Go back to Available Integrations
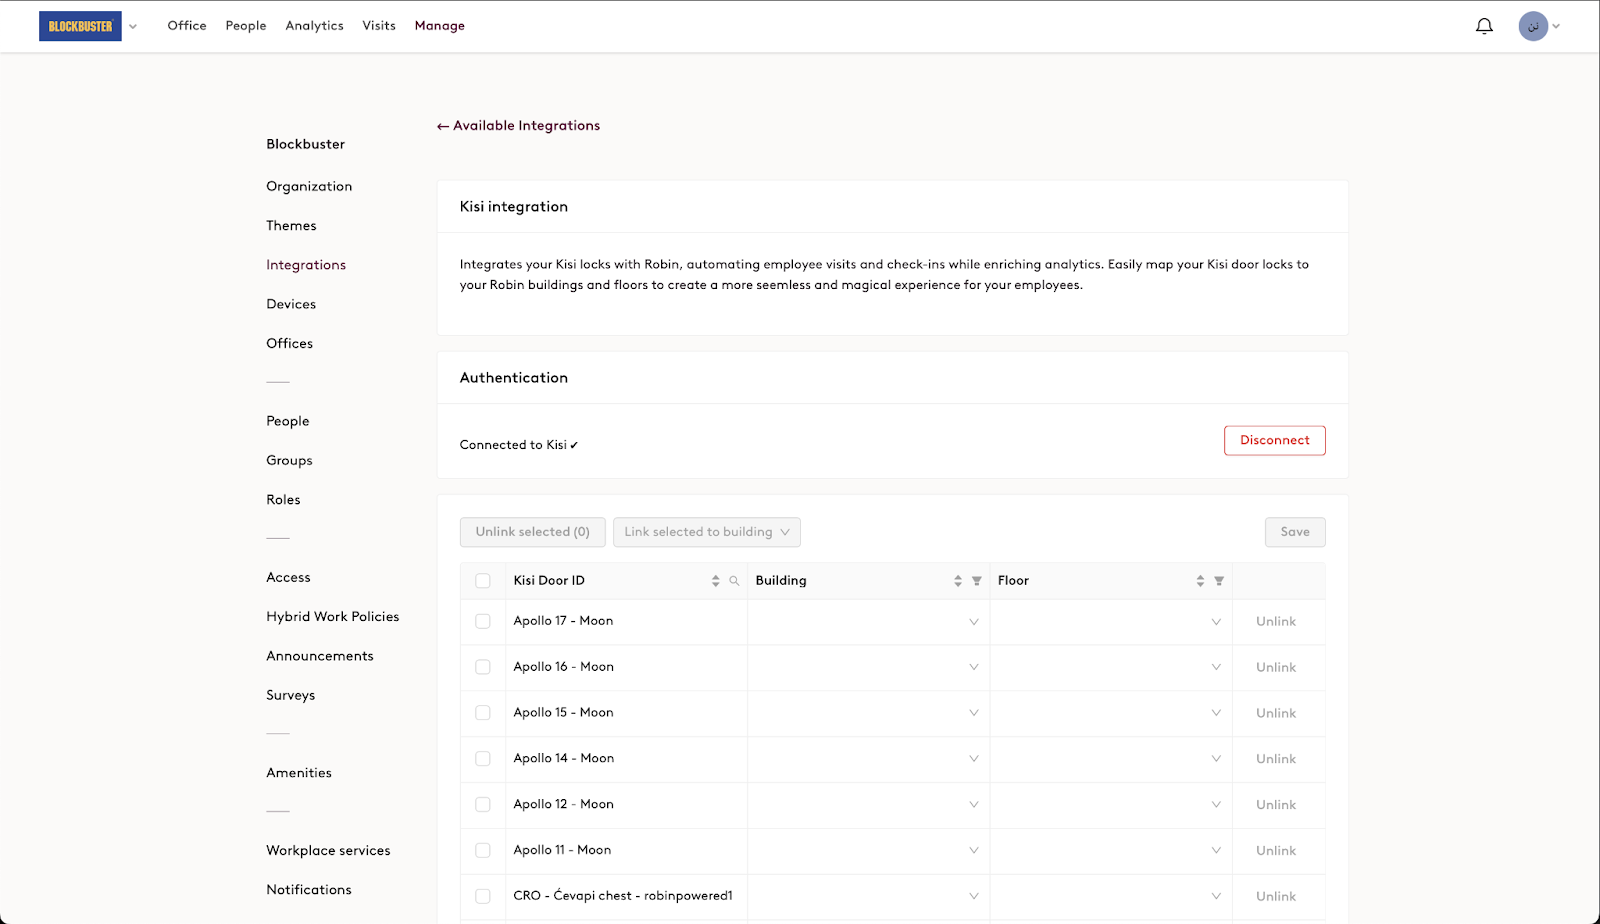The image size is (1600, 924). (518, 126)
